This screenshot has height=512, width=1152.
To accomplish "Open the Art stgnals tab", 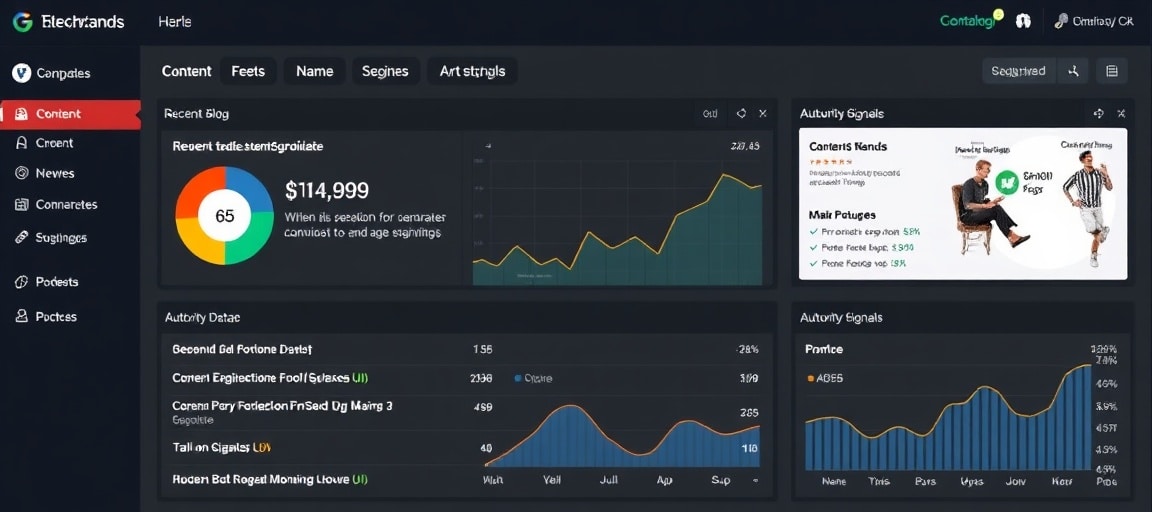I will click(x=472, y=71).
